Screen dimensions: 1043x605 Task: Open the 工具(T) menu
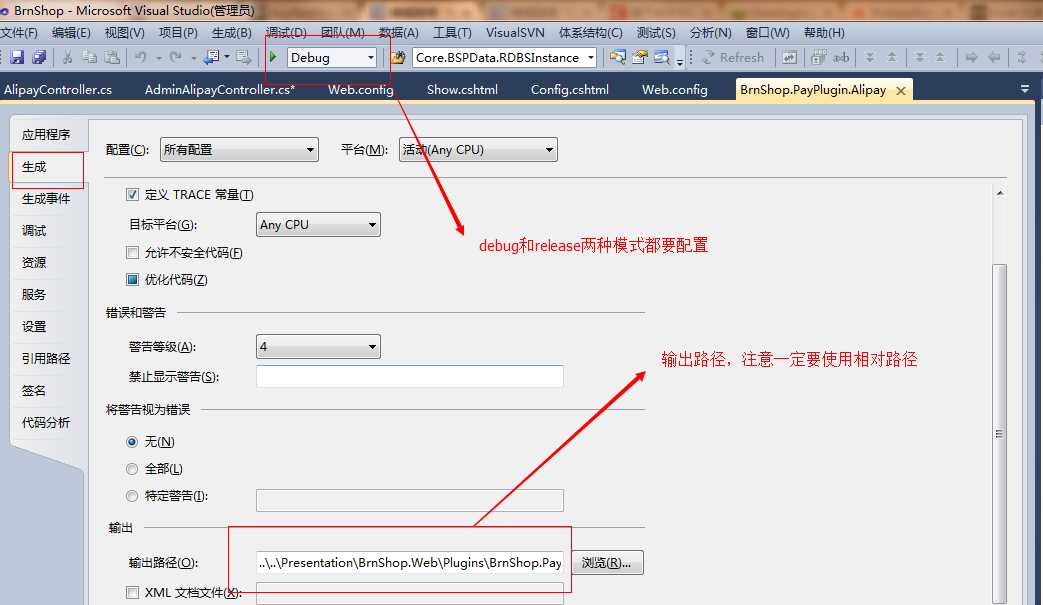452,33
